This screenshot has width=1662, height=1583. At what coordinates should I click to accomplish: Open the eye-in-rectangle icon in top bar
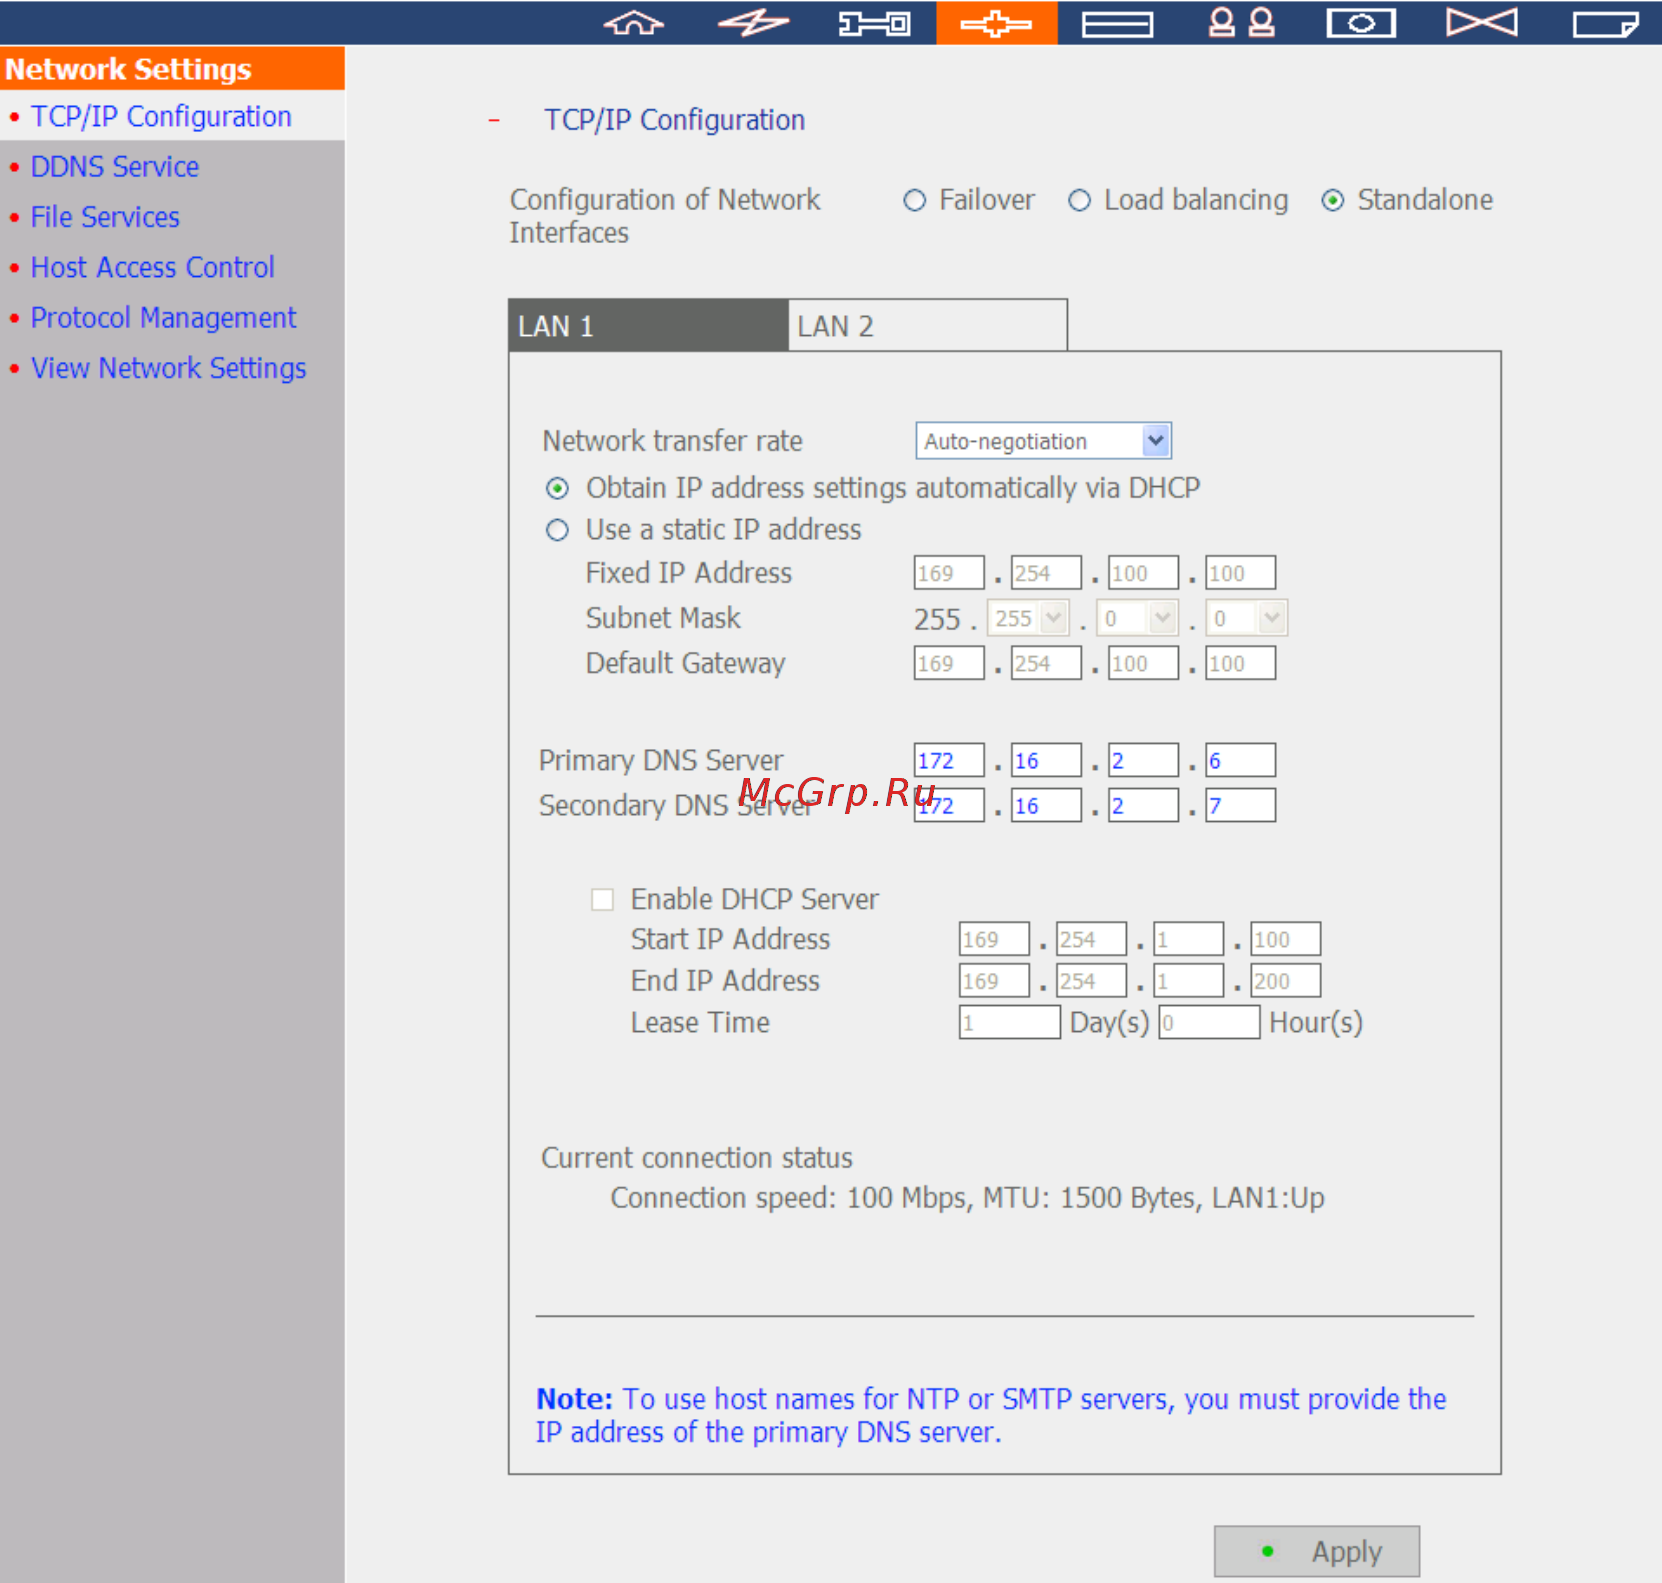(1361, 22)
